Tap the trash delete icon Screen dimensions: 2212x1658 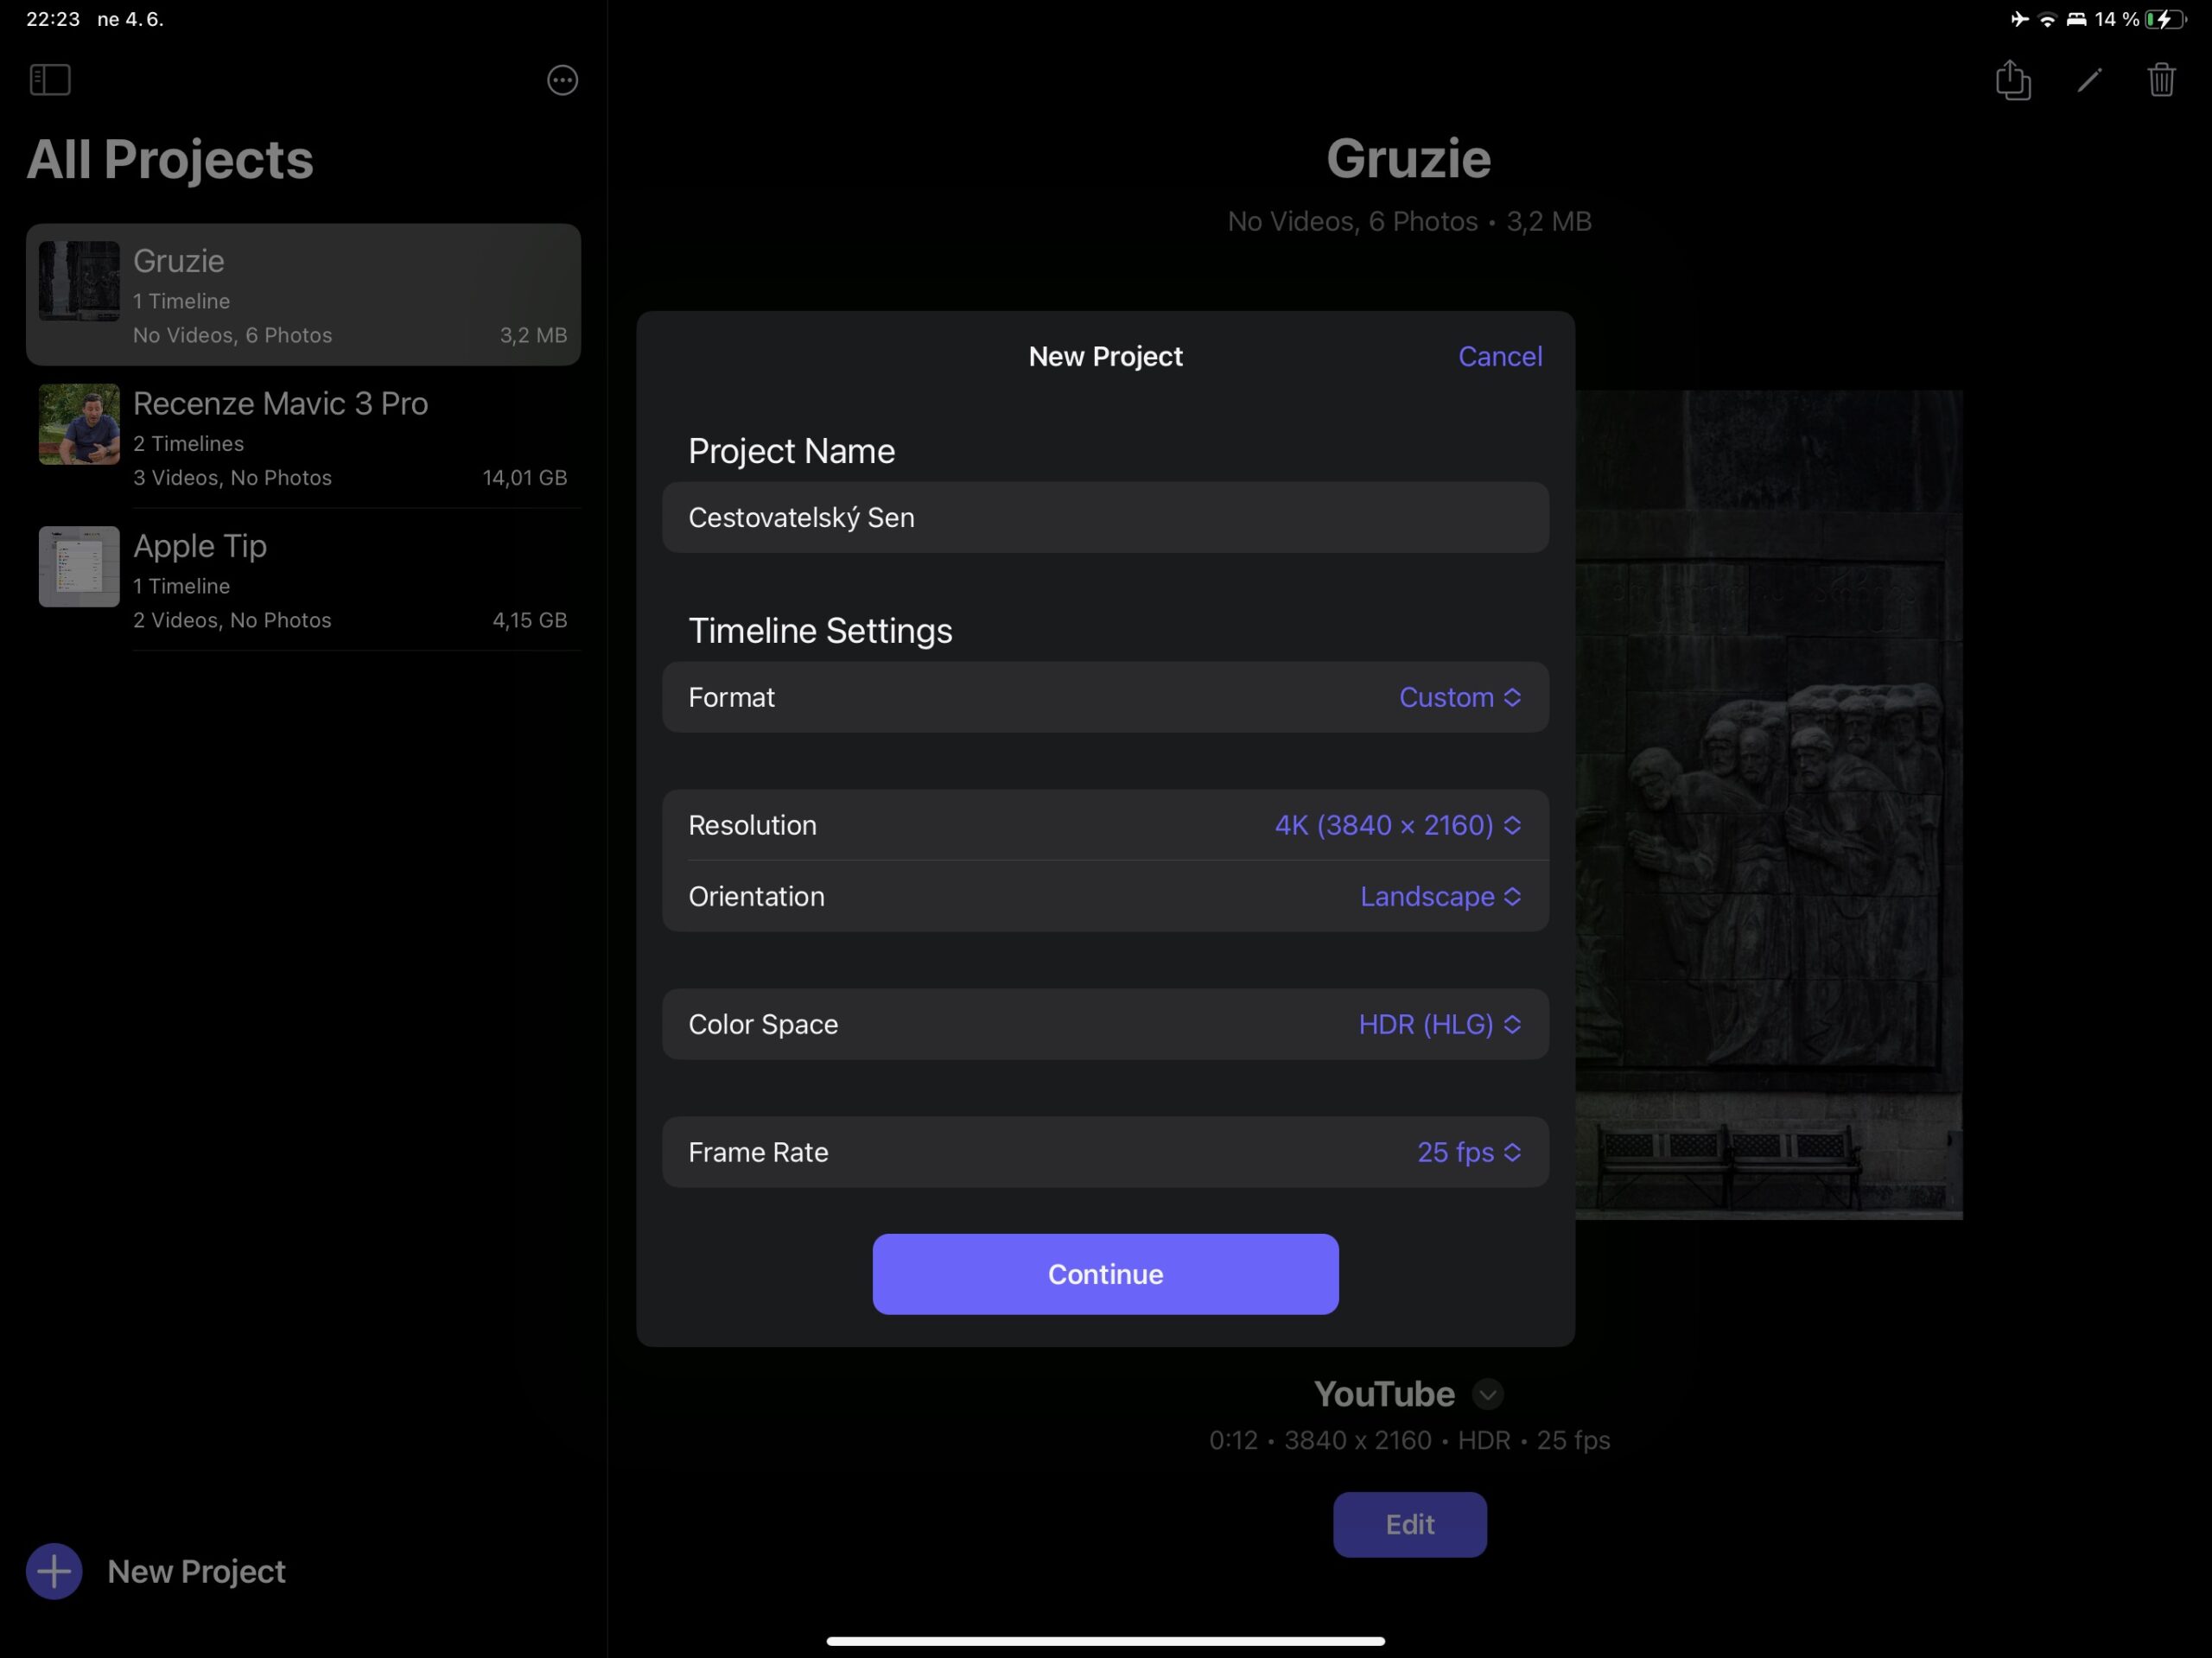coord(2161,80)
